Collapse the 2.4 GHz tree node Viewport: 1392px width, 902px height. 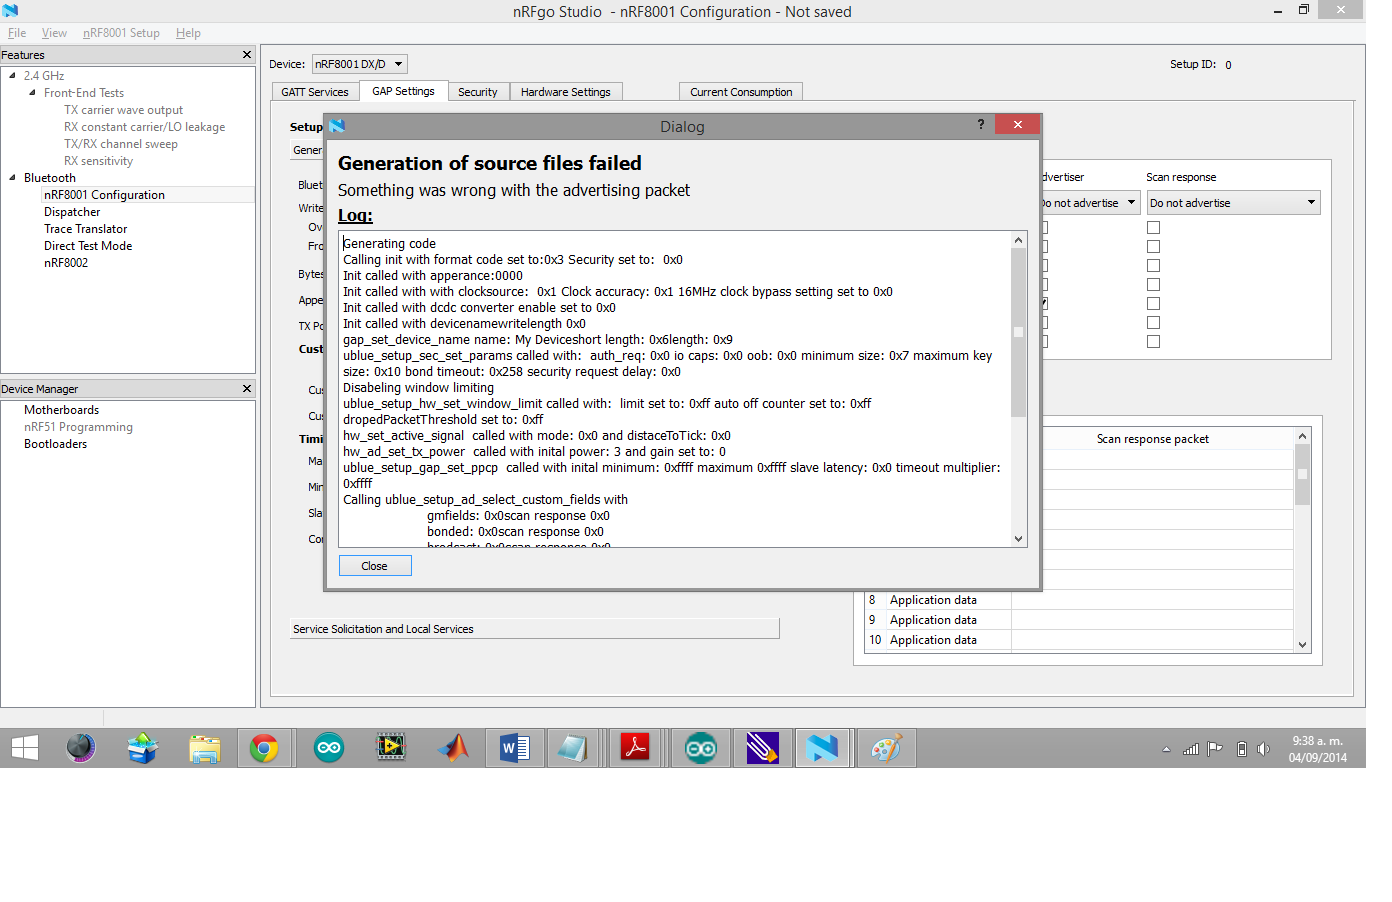coord(12,75)
